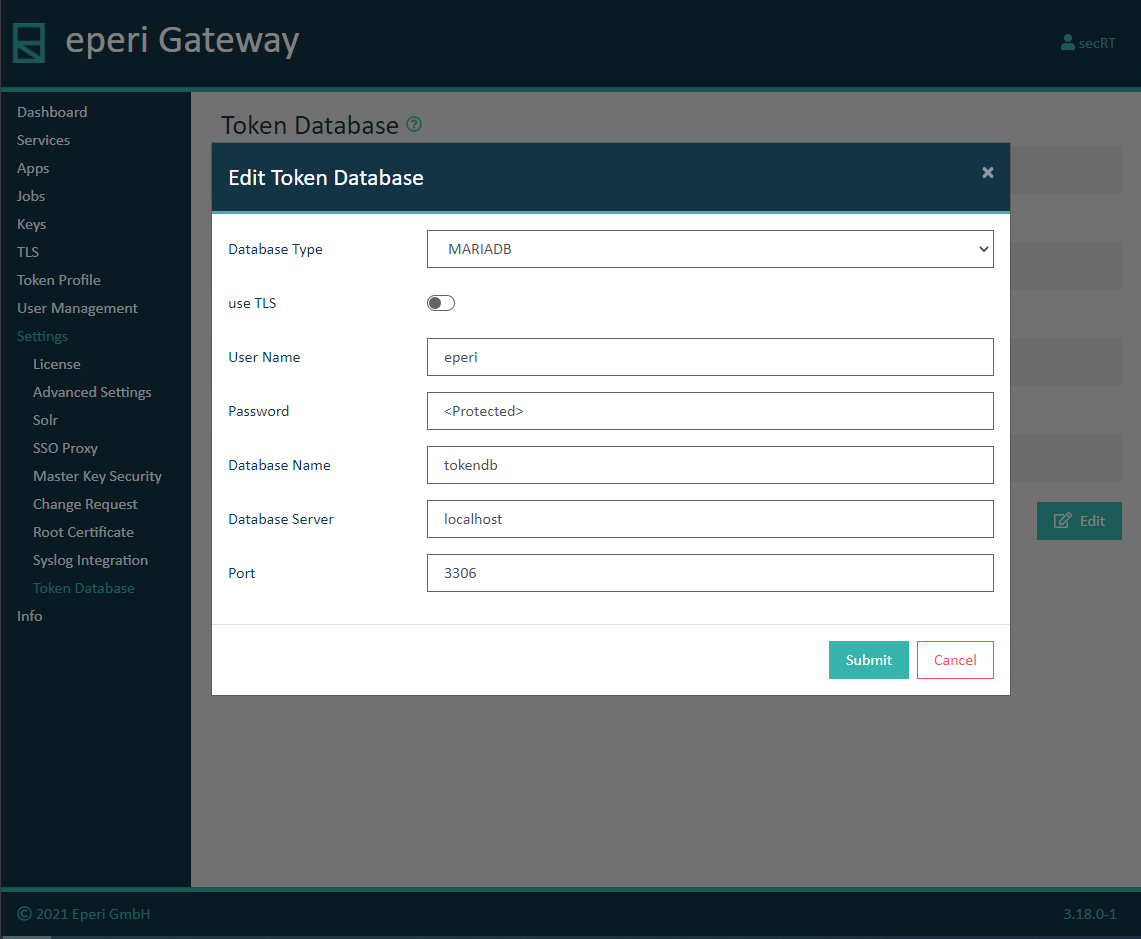Click the Token Database page heading
This screenshot has height=939, width=1141.
click(x=310, y=125)
